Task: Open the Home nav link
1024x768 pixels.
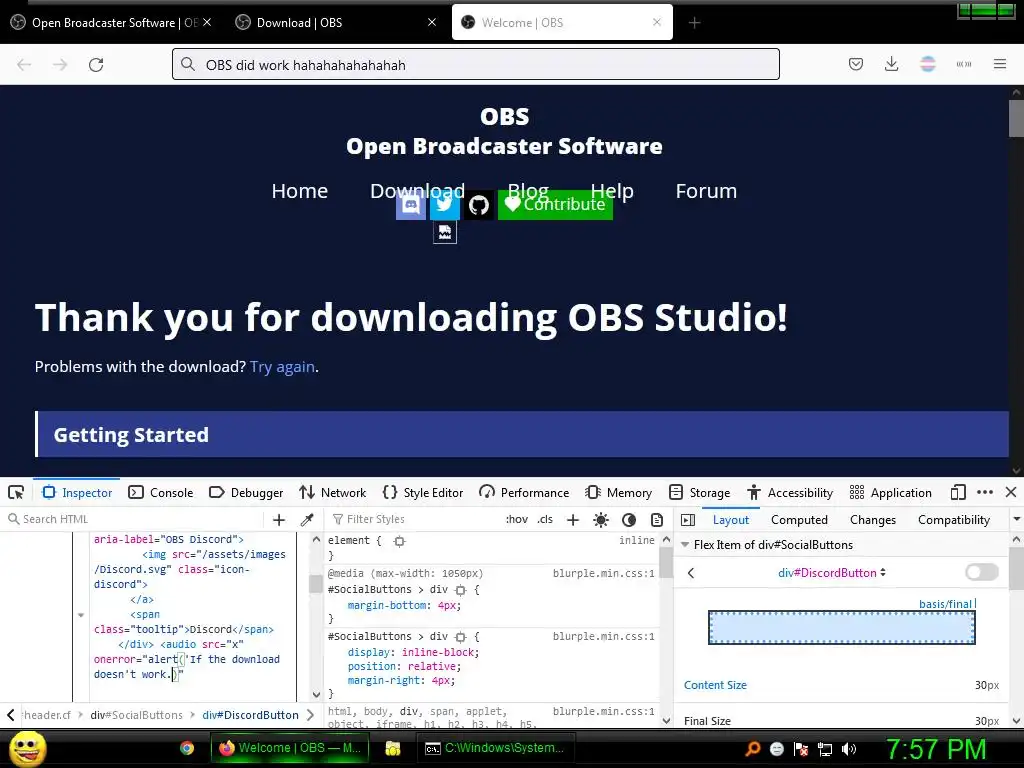Action: coord(300,191)
